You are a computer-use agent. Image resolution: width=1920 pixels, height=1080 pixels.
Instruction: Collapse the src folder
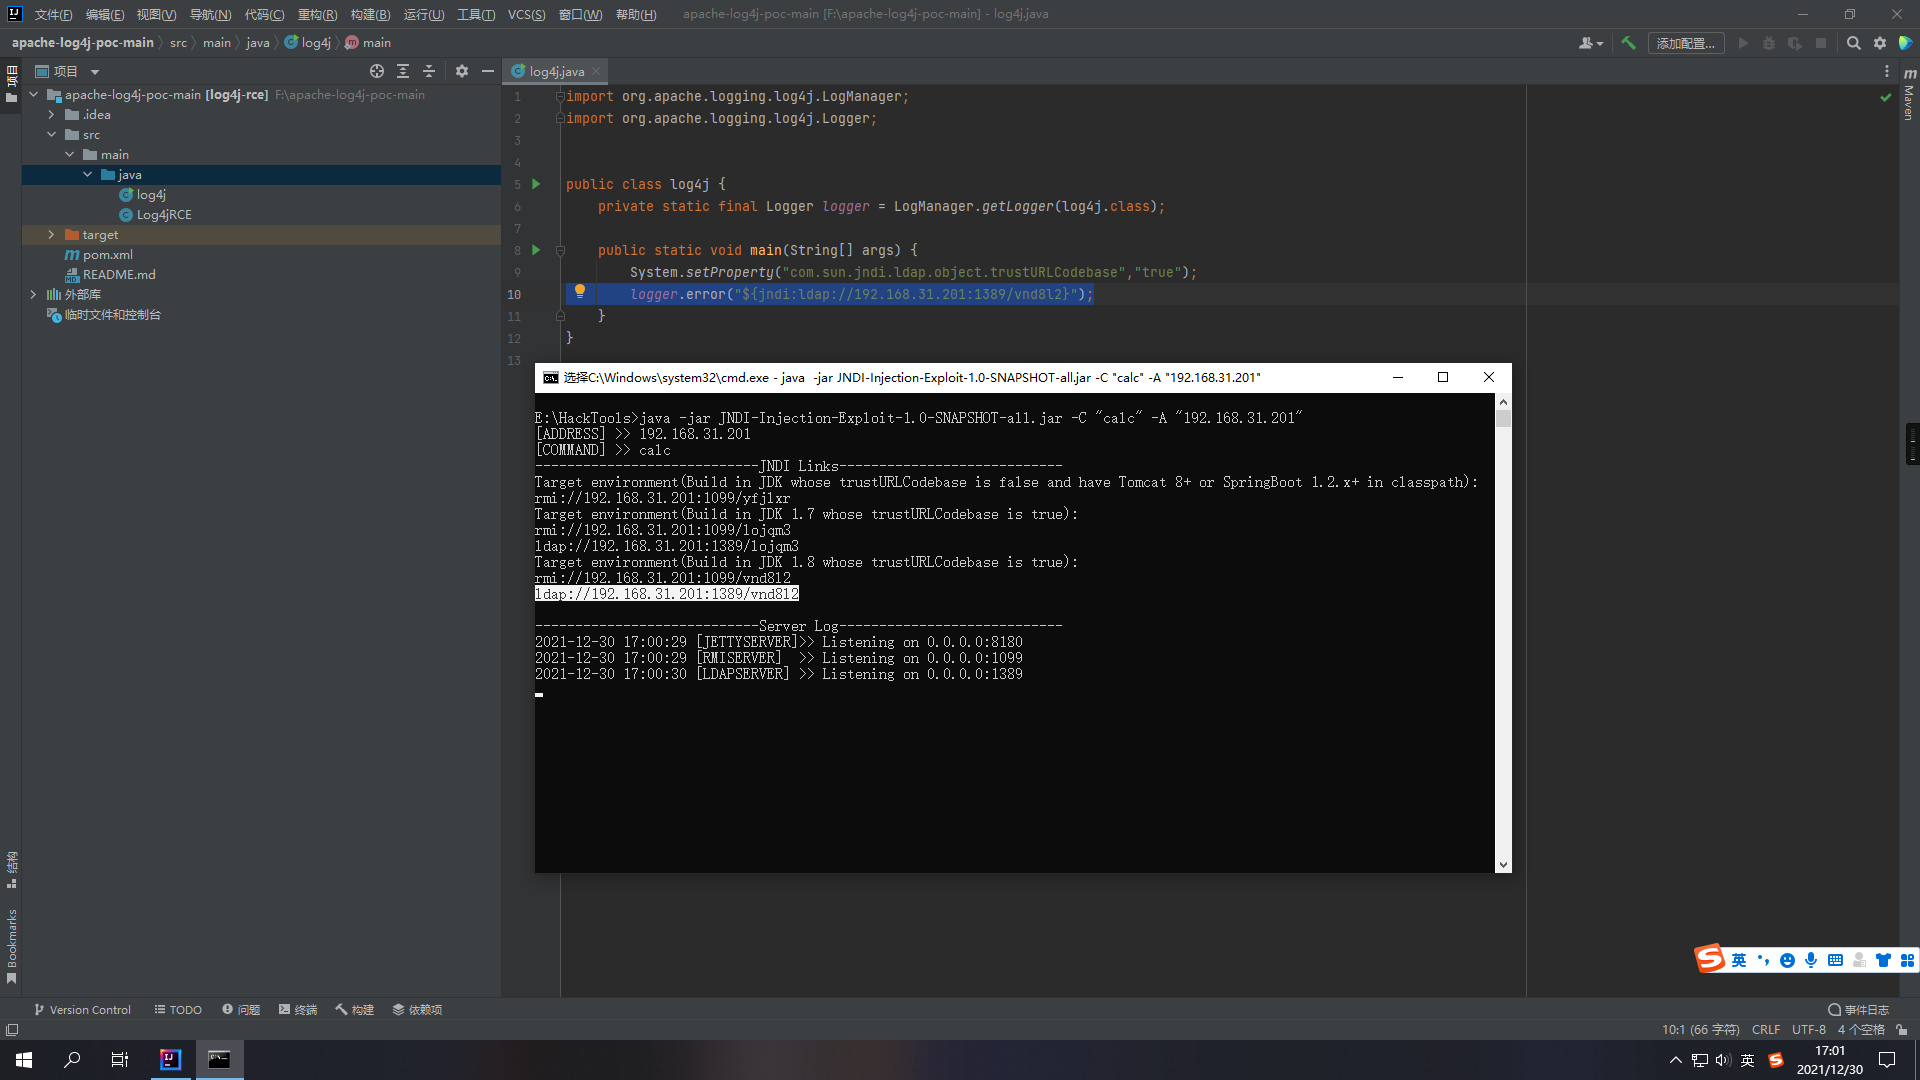coord(51,134)
